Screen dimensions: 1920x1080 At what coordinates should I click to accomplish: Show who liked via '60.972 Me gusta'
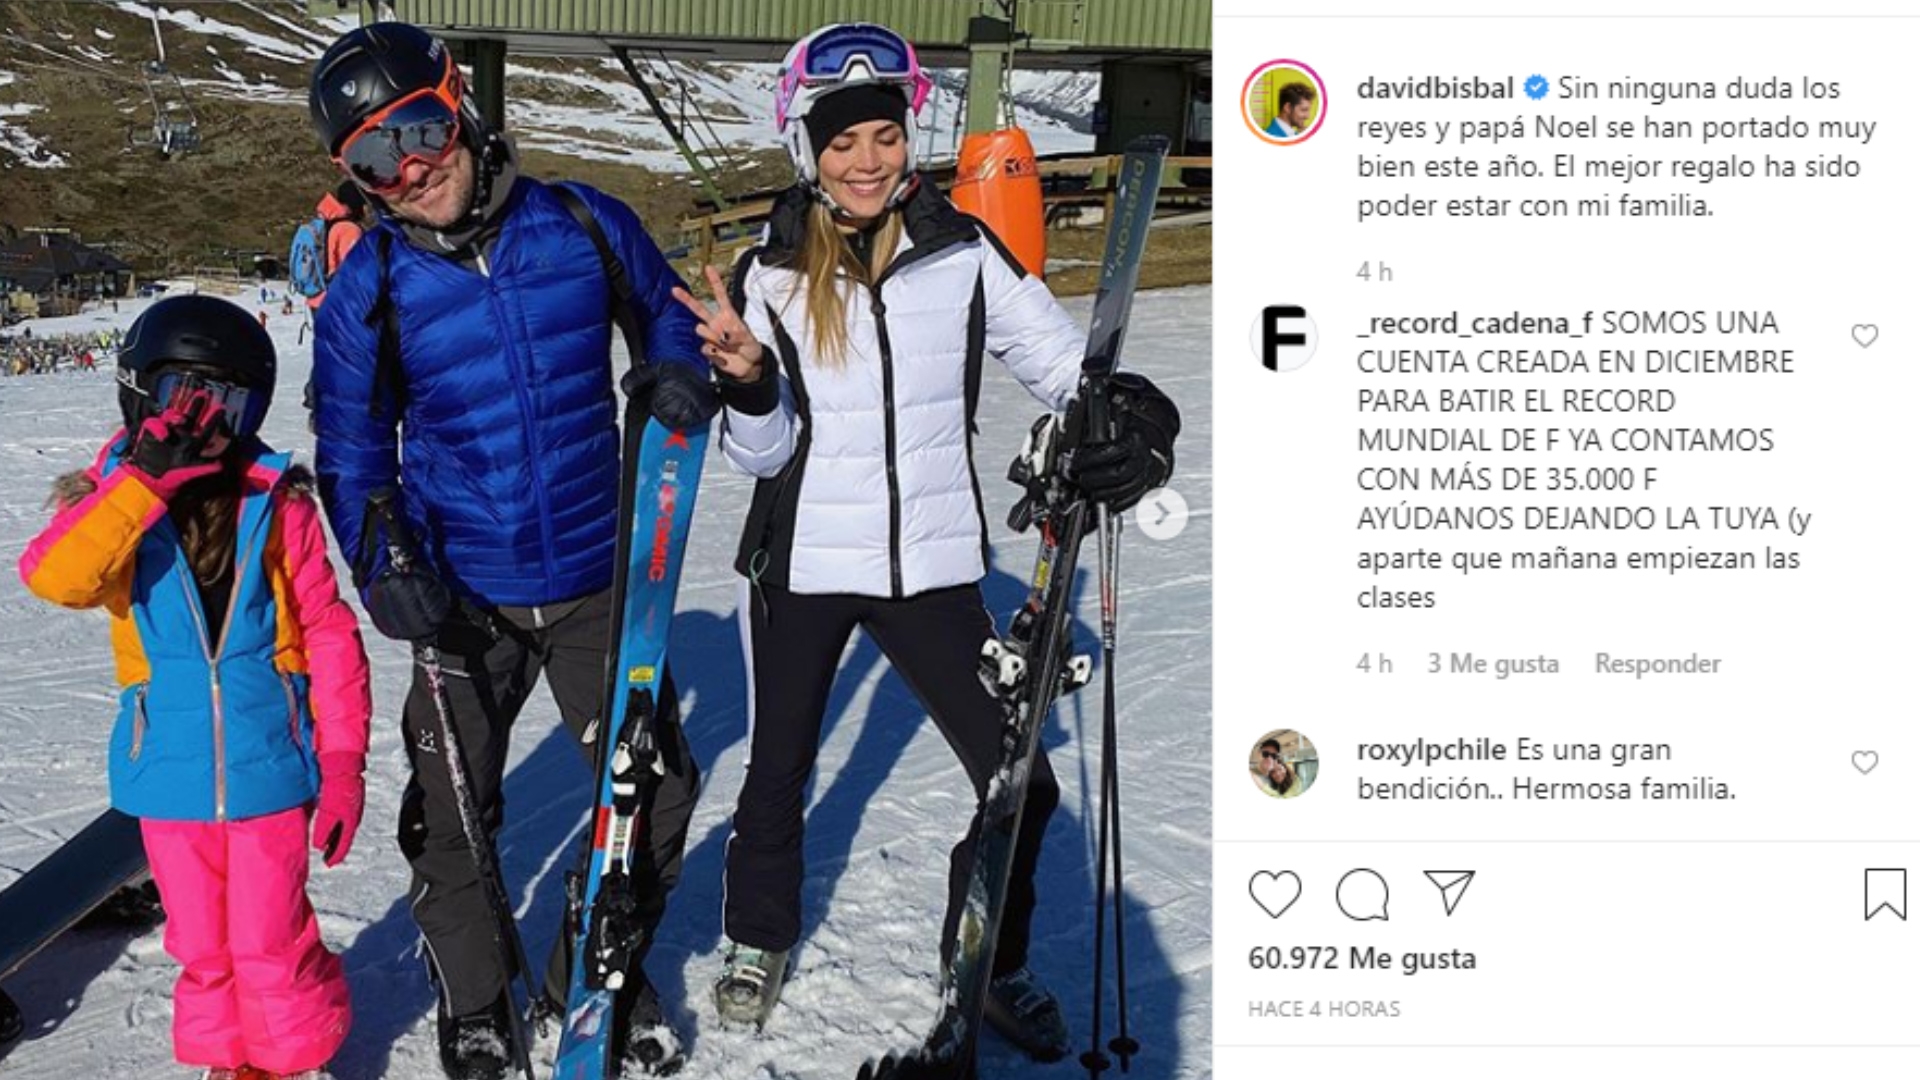click(x=1362, y=958)
